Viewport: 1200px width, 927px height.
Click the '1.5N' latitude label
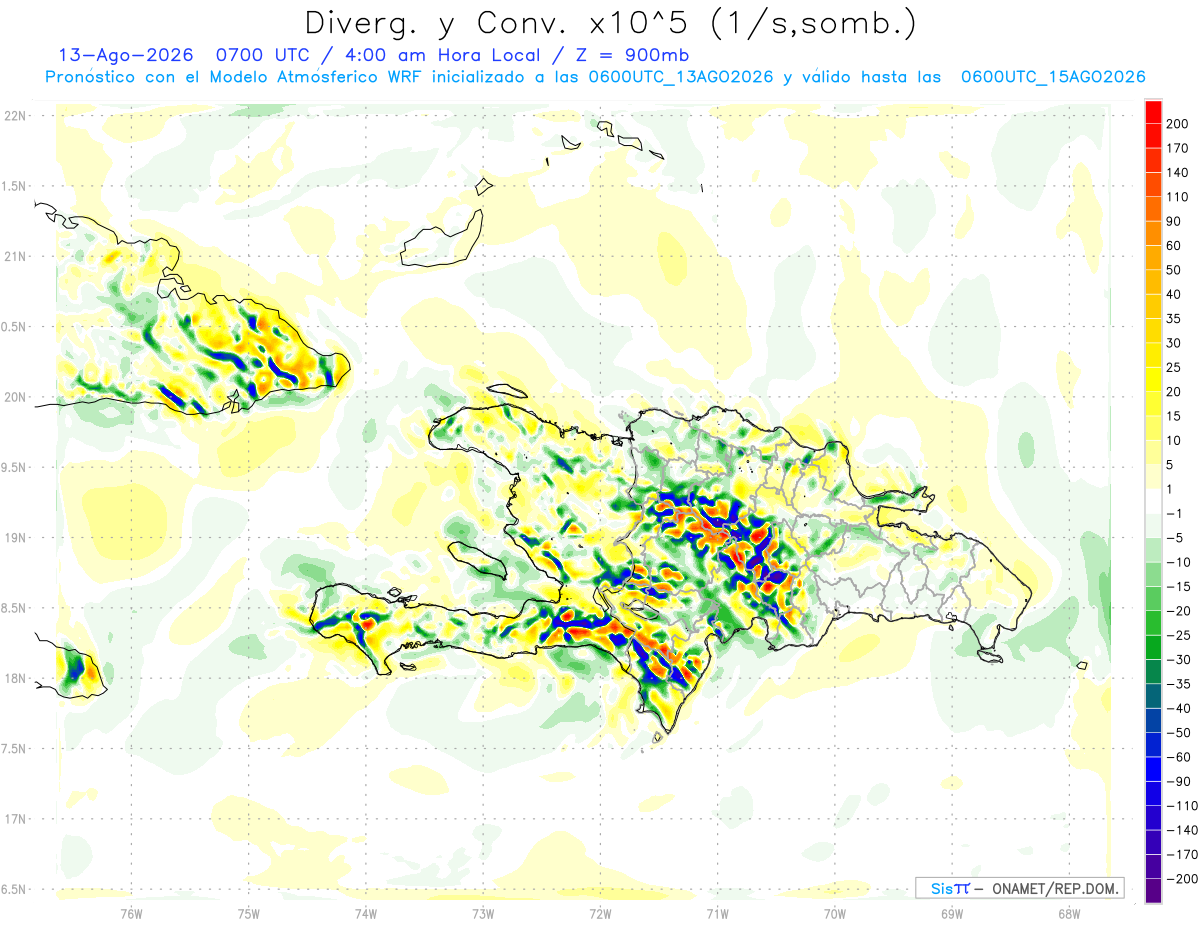[14, 186]
